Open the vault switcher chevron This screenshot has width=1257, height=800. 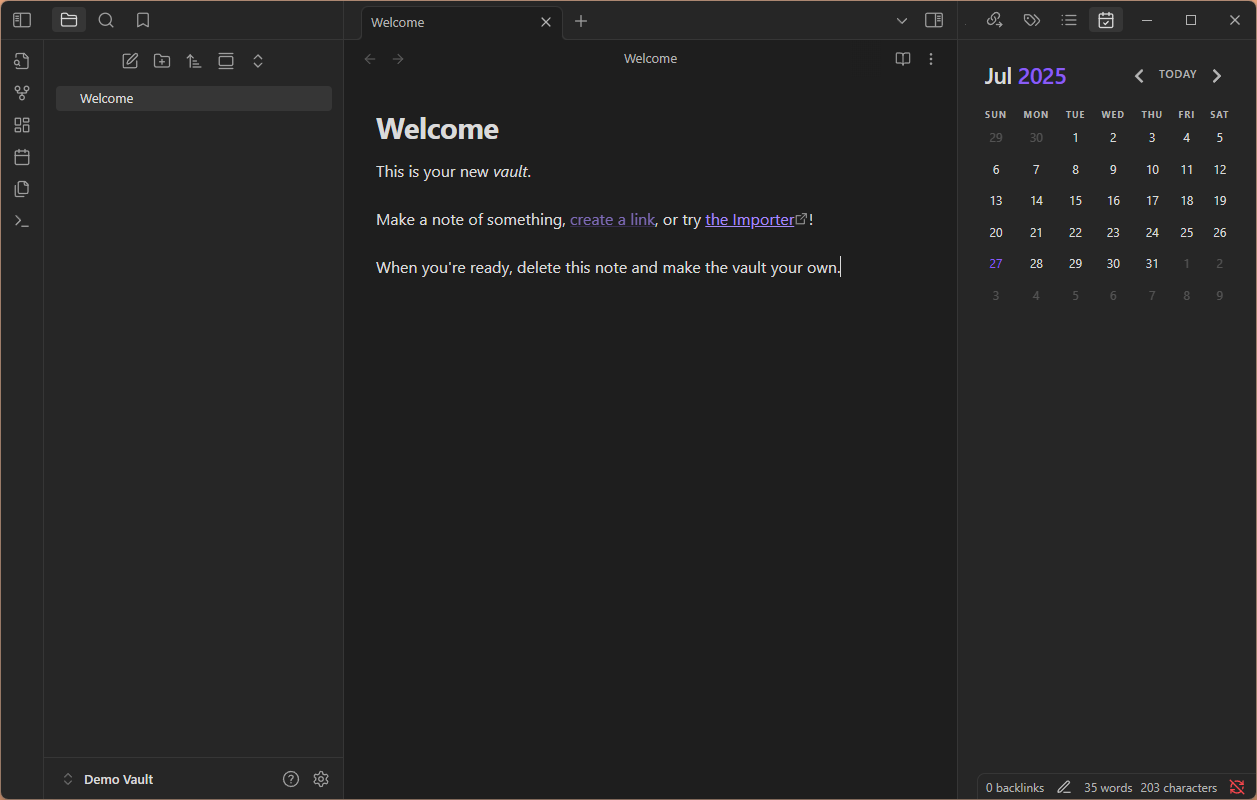pyautogui.click(x=68, y=779)
